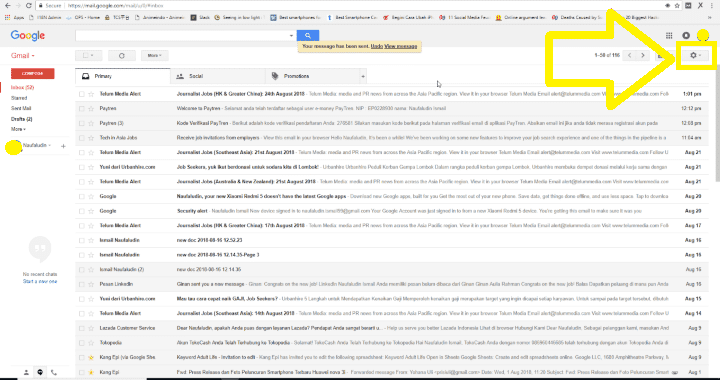Image resolution: width=720 pixels, height=380 pixels.
Task: Refresh the inbox with the reload icon
Action: coord(122,56)
